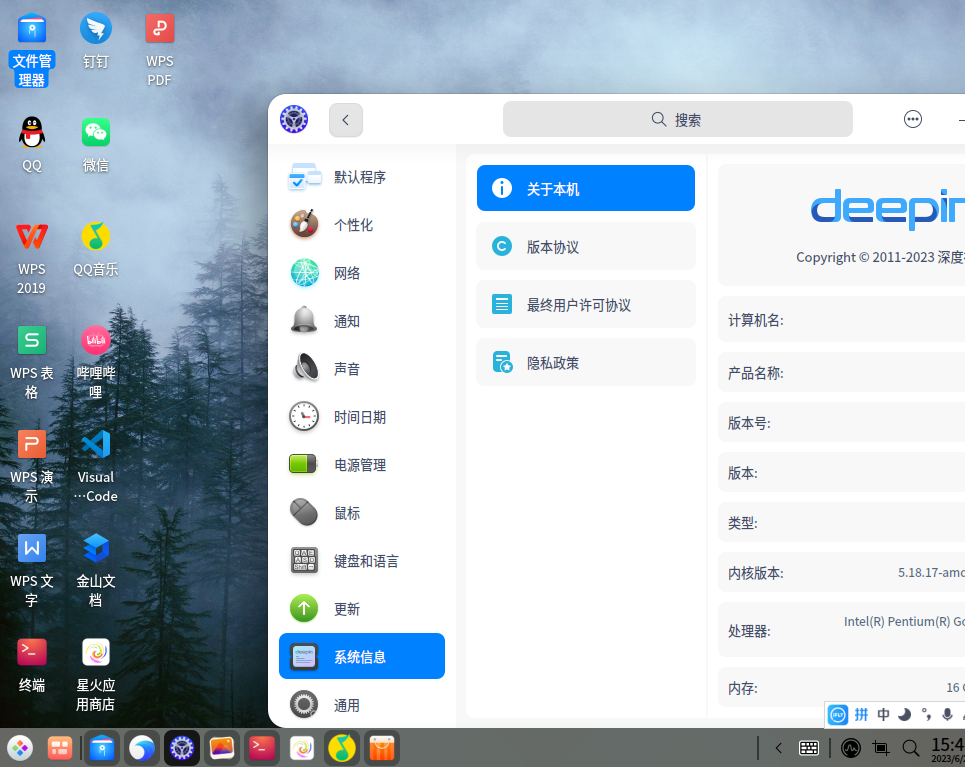965x767 pixels.
Task: Open the three-dot menu at top right
Action: coord(912,118)
